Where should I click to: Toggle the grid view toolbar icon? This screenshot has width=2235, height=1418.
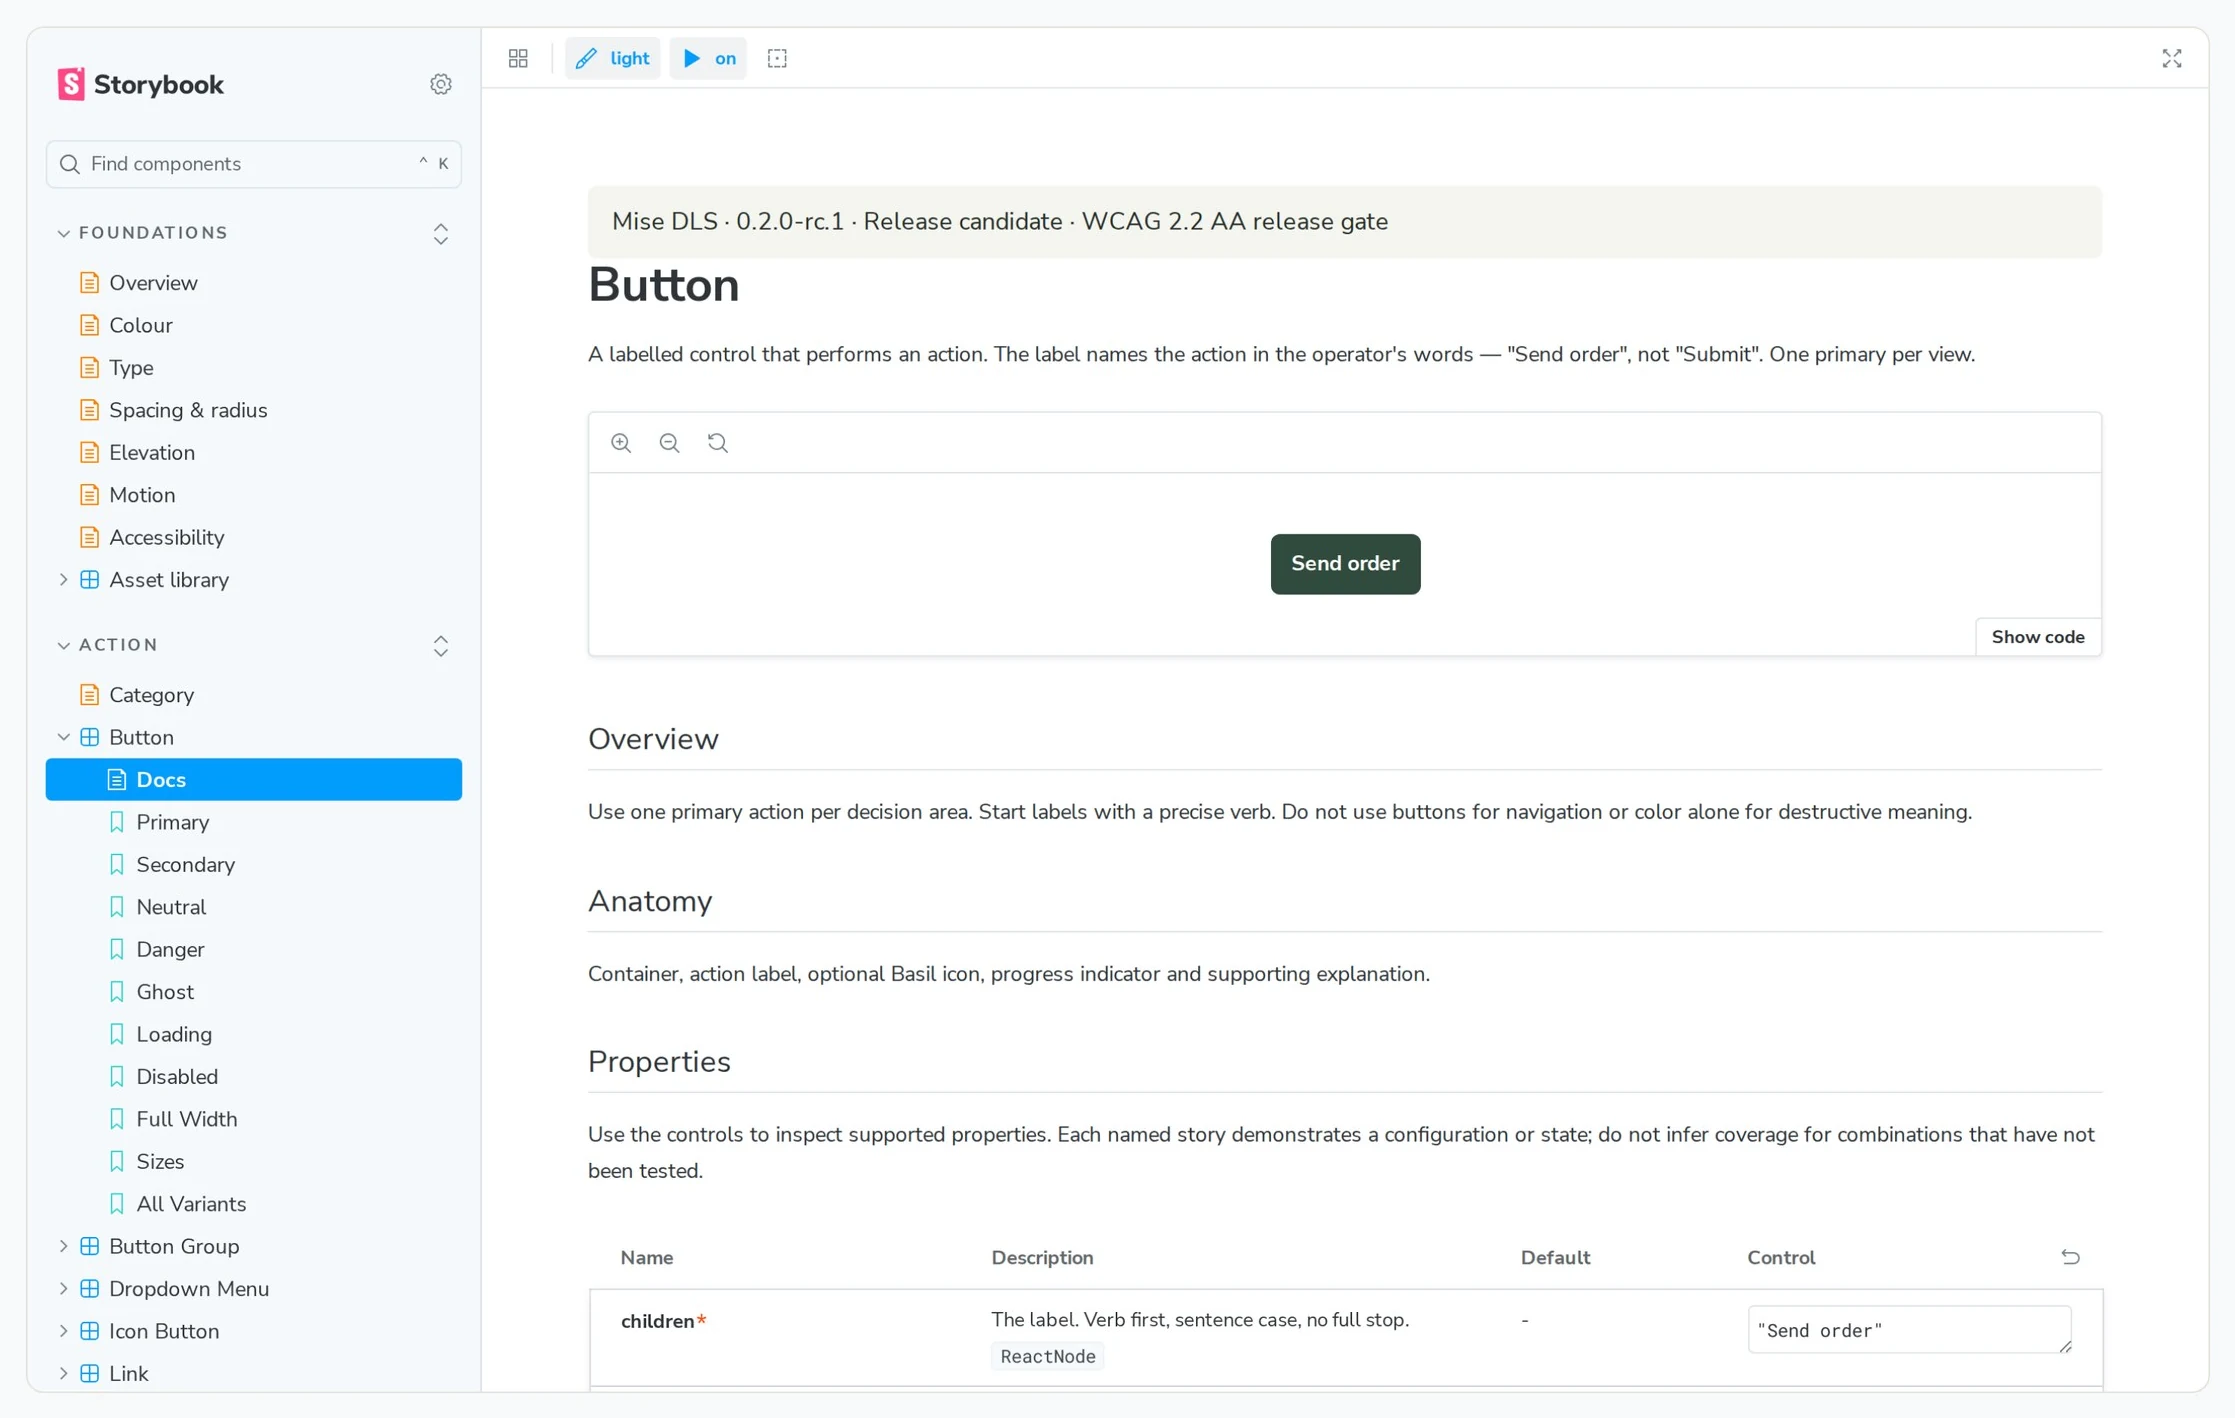point(518,58)
